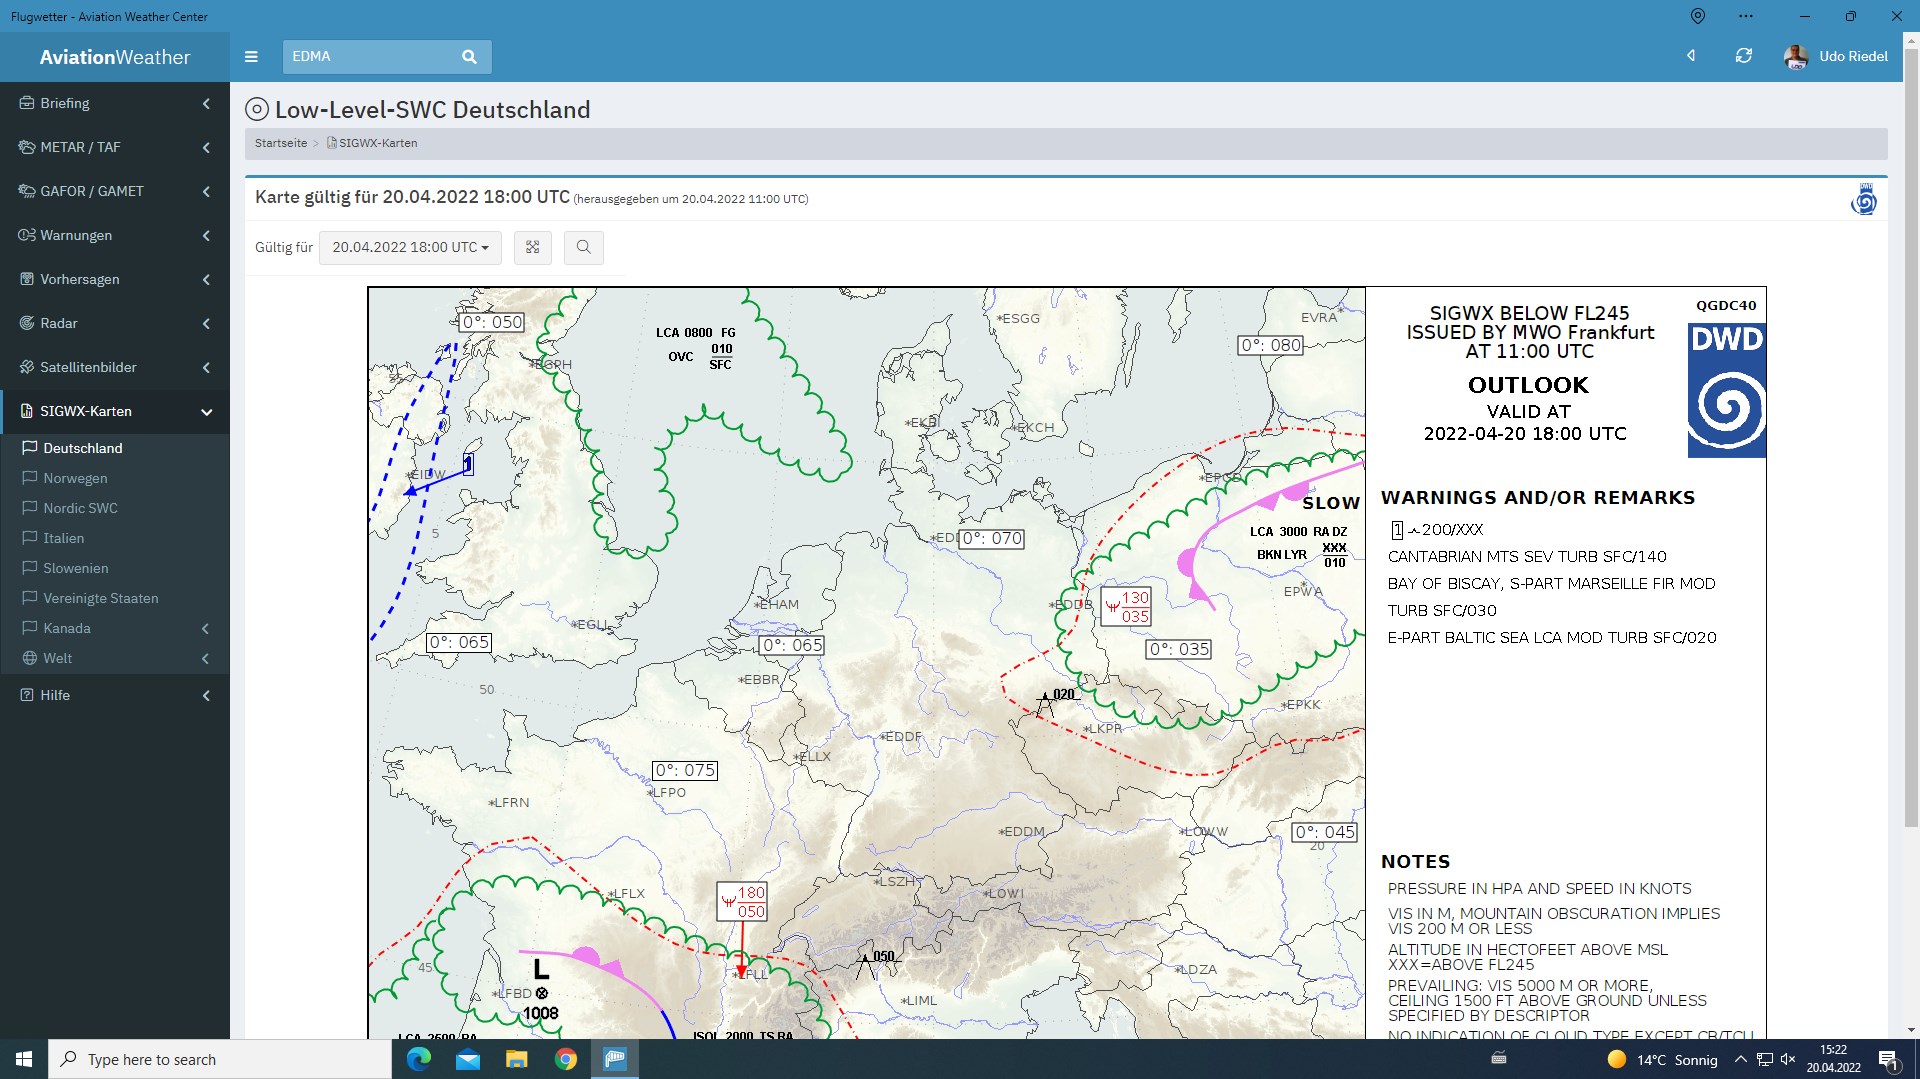Open Mail app from taskbar

467,1059
